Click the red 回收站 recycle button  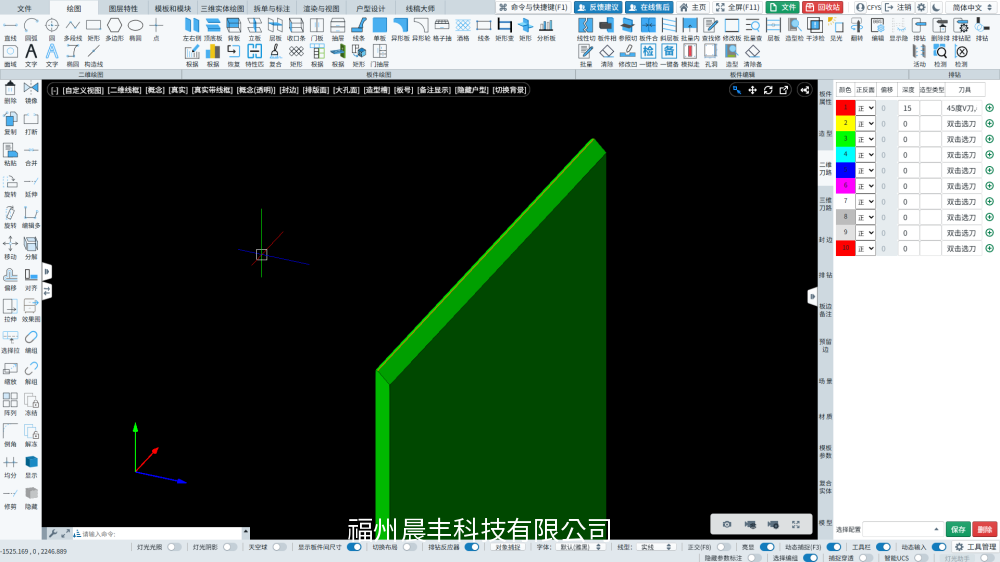823,7
